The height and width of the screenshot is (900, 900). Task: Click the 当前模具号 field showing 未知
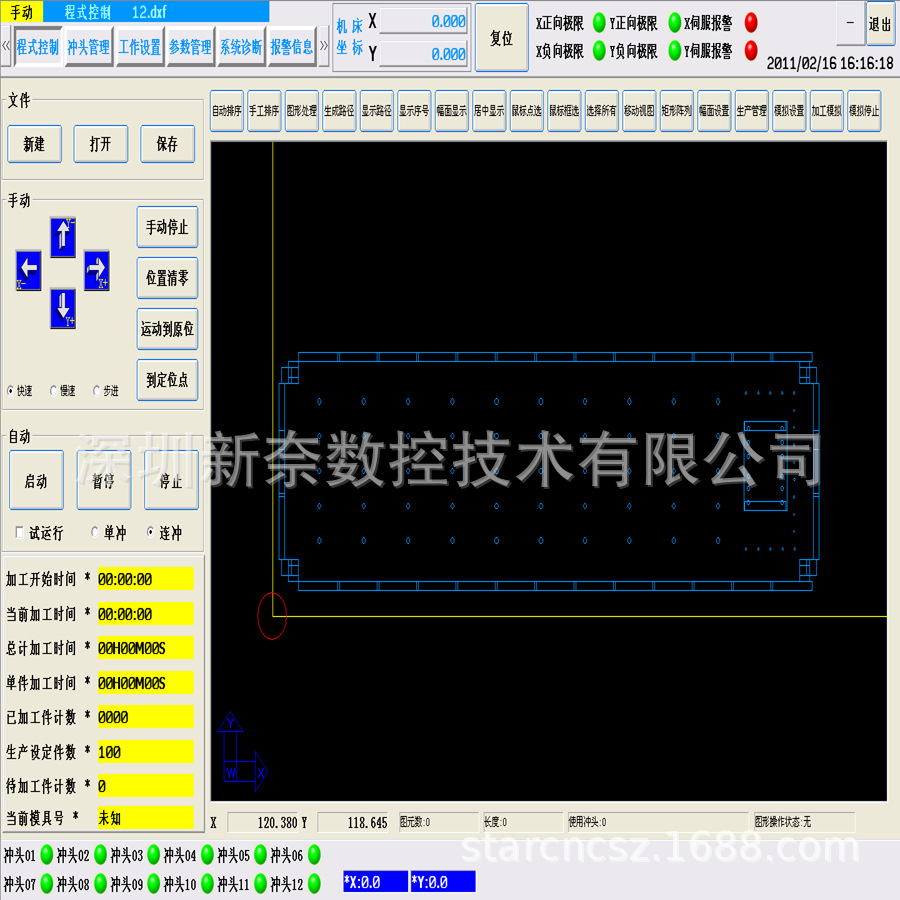click(145, 817)
